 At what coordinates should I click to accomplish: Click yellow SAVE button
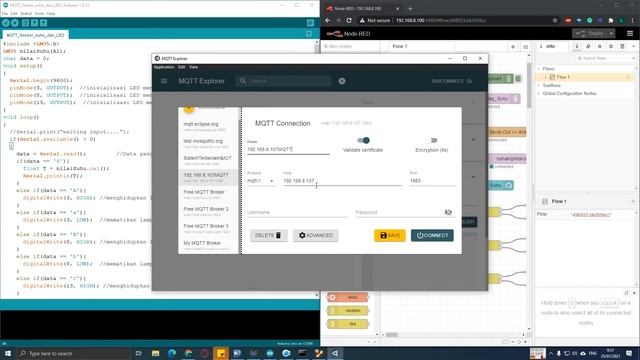point(390,236)
